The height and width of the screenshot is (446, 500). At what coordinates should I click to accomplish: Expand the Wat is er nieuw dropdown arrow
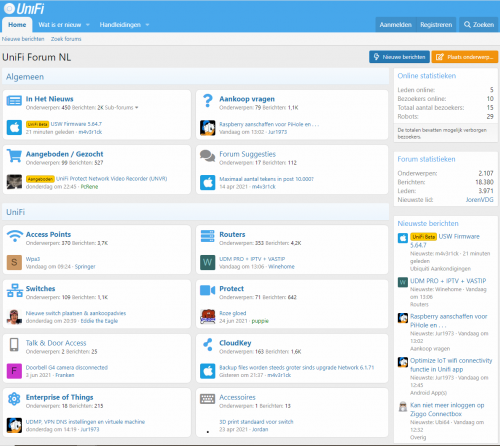tap(88, 25)
